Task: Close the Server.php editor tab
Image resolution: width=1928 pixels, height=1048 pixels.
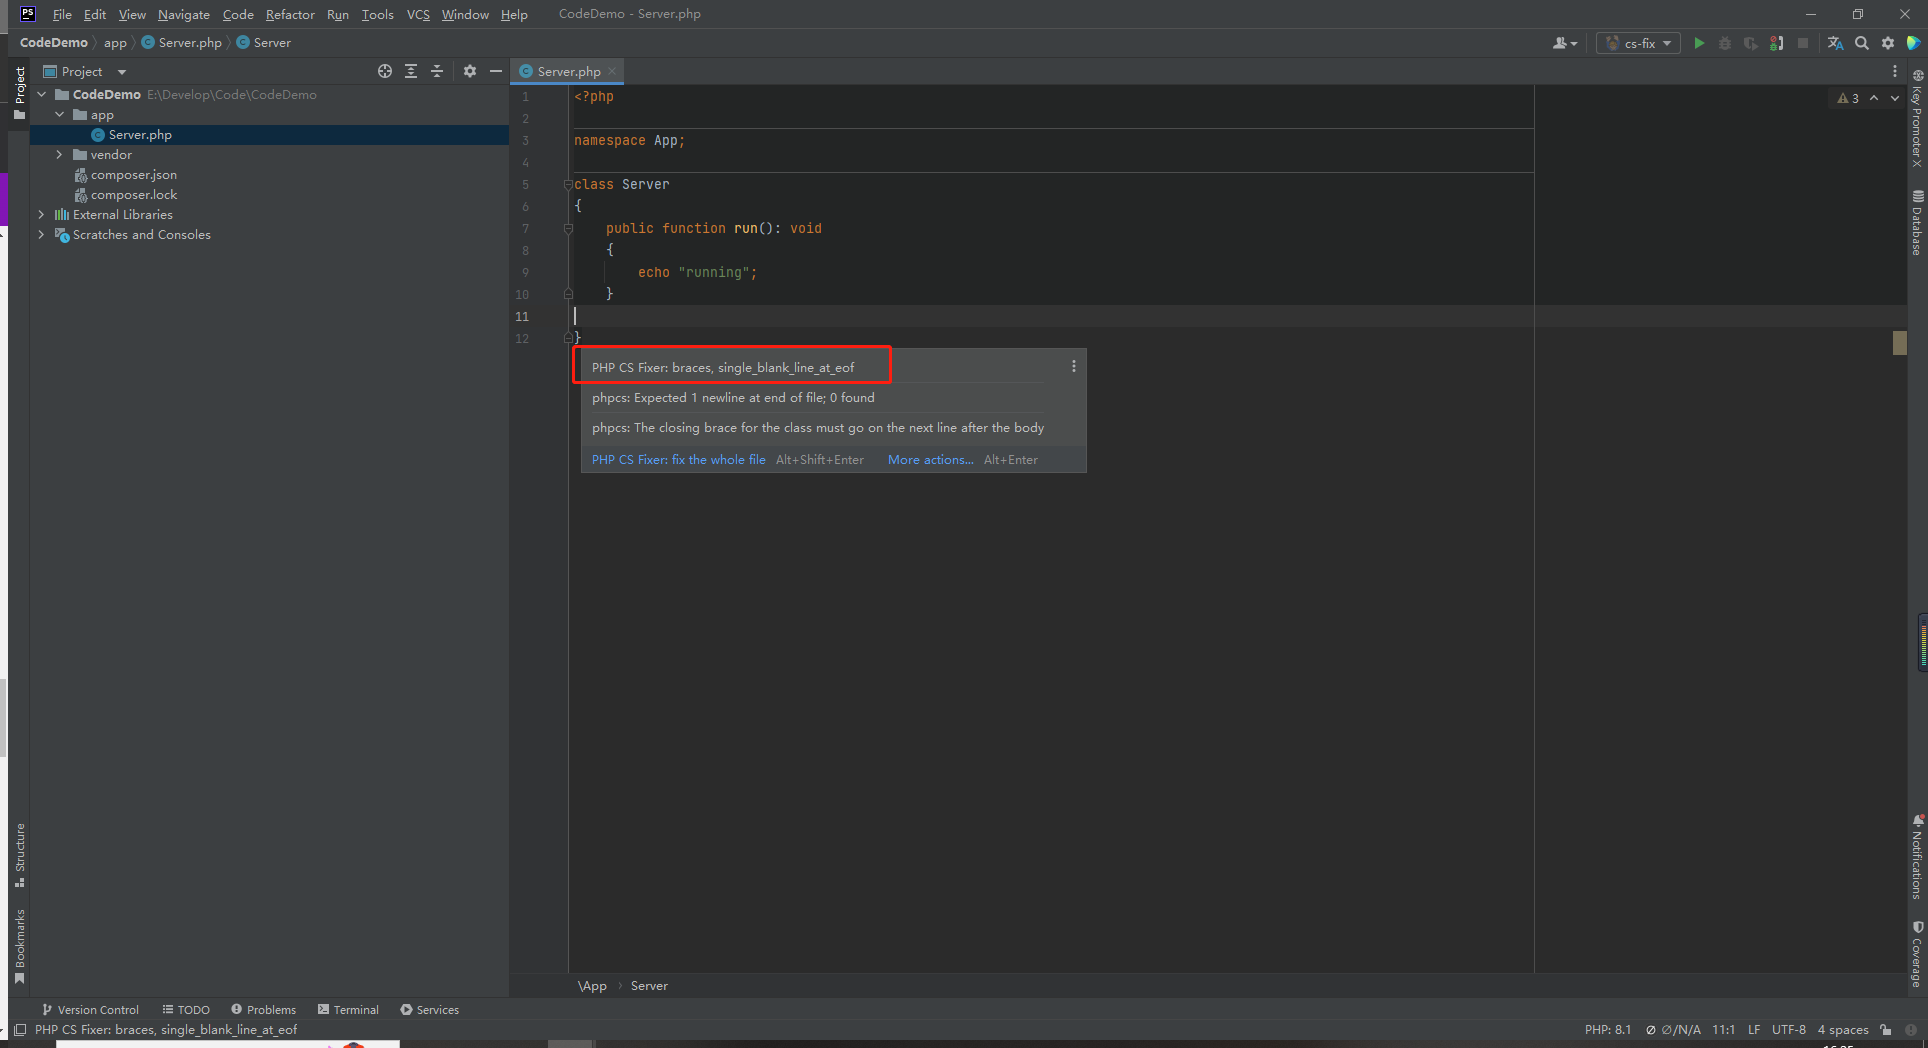Action: (x=612, y=71)
